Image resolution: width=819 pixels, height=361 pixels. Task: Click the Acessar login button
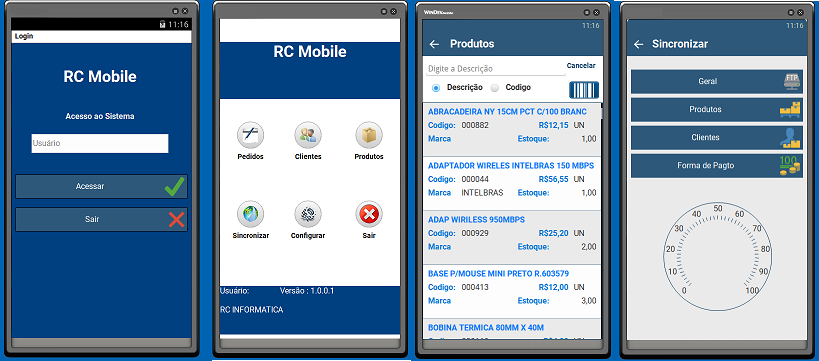pos(101,187)
